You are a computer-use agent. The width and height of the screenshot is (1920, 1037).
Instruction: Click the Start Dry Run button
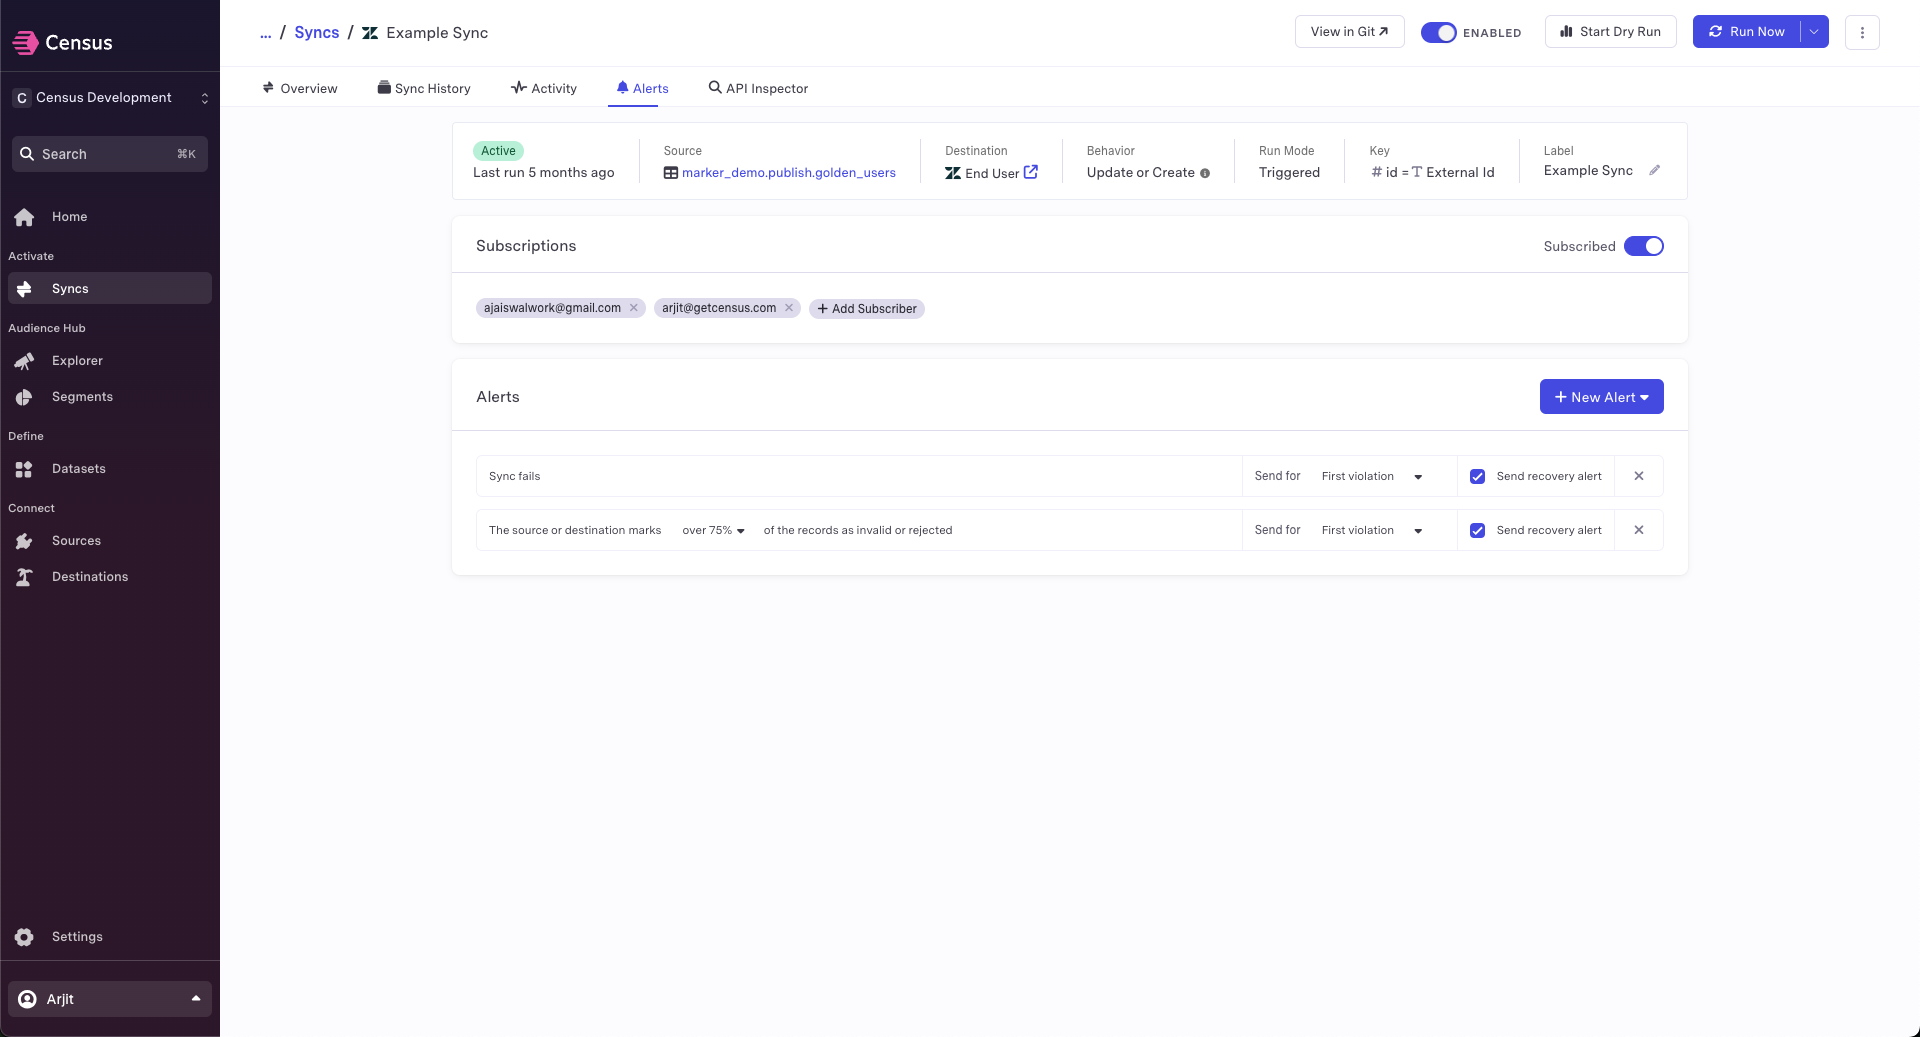(x=1610, y=32)
